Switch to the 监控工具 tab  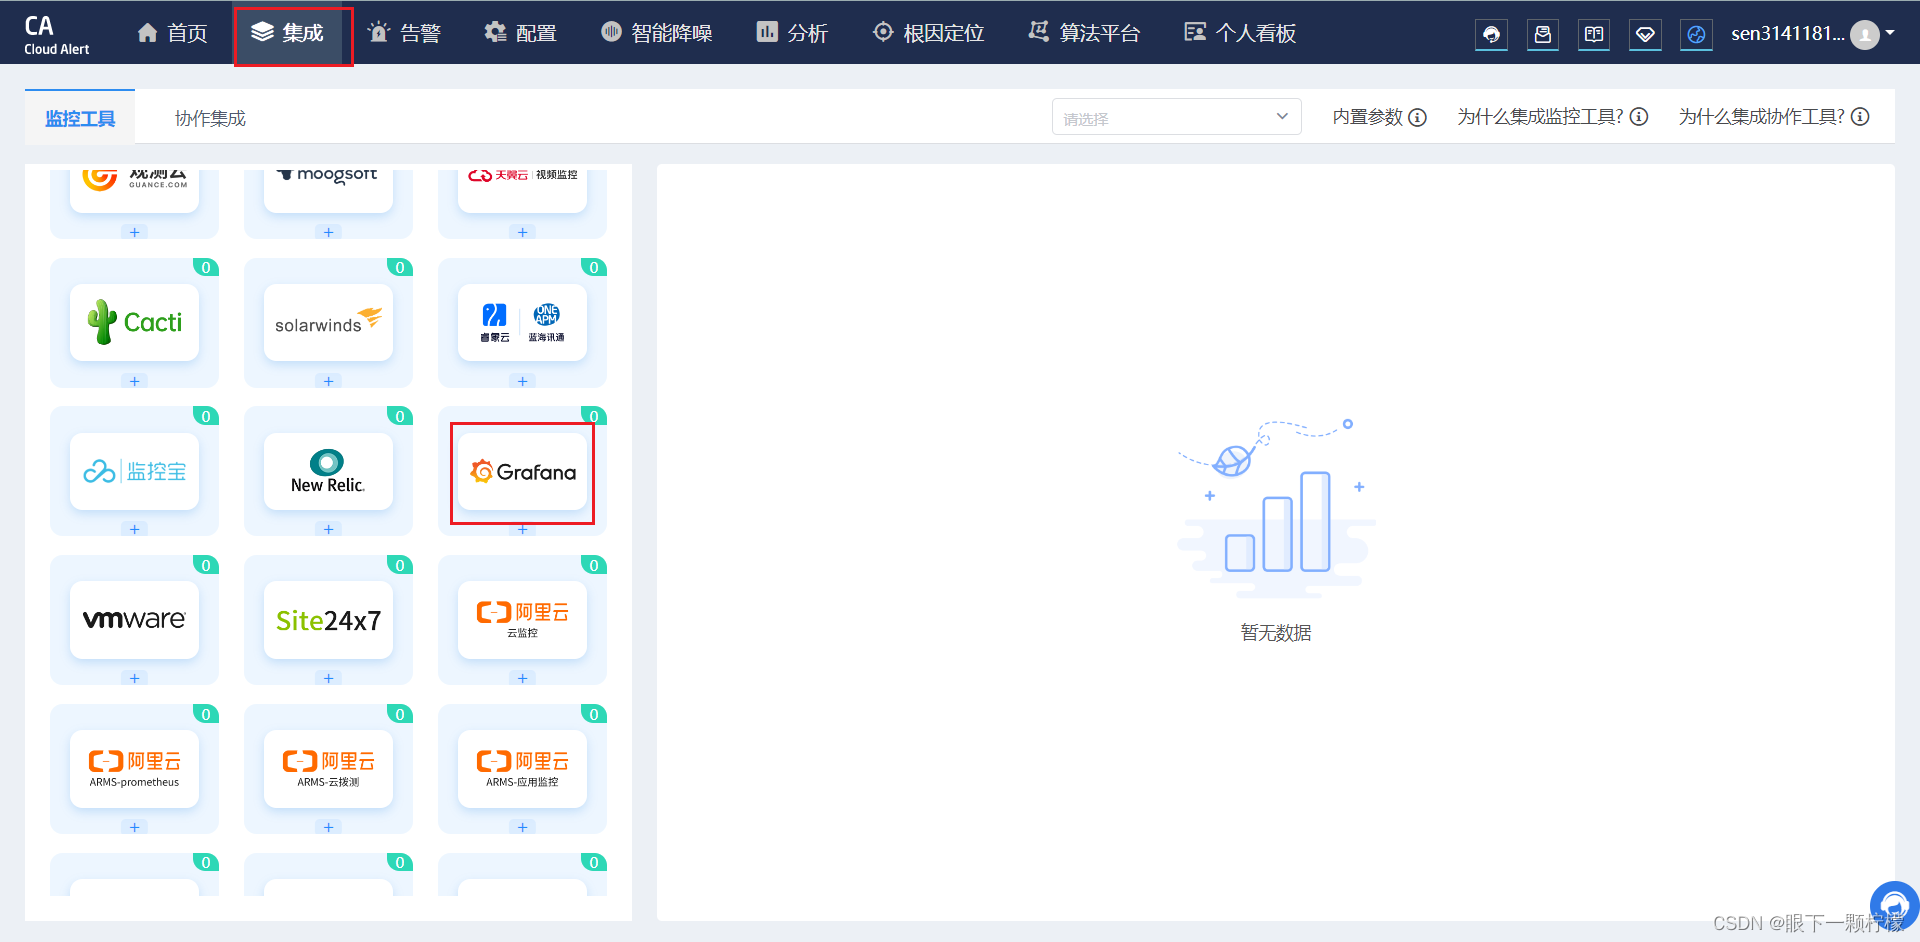click(x=80, y=118)
